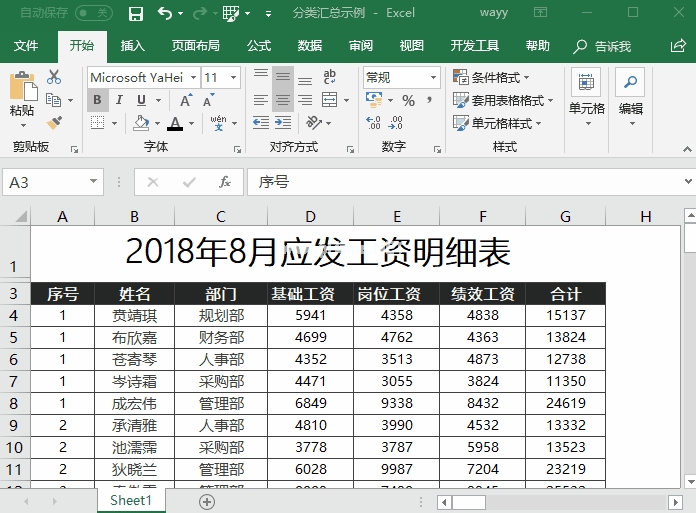Click the 告诉我 search box
Screen dimensions: 696x513
(602, 46)
